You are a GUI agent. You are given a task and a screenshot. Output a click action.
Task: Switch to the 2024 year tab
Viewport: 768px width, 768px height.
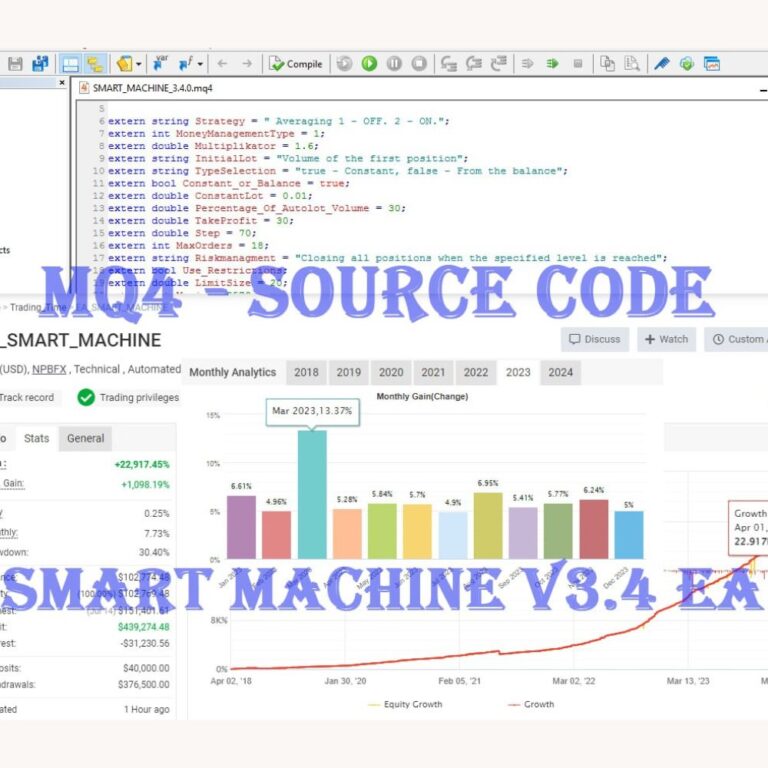click(x=561, y=372)
